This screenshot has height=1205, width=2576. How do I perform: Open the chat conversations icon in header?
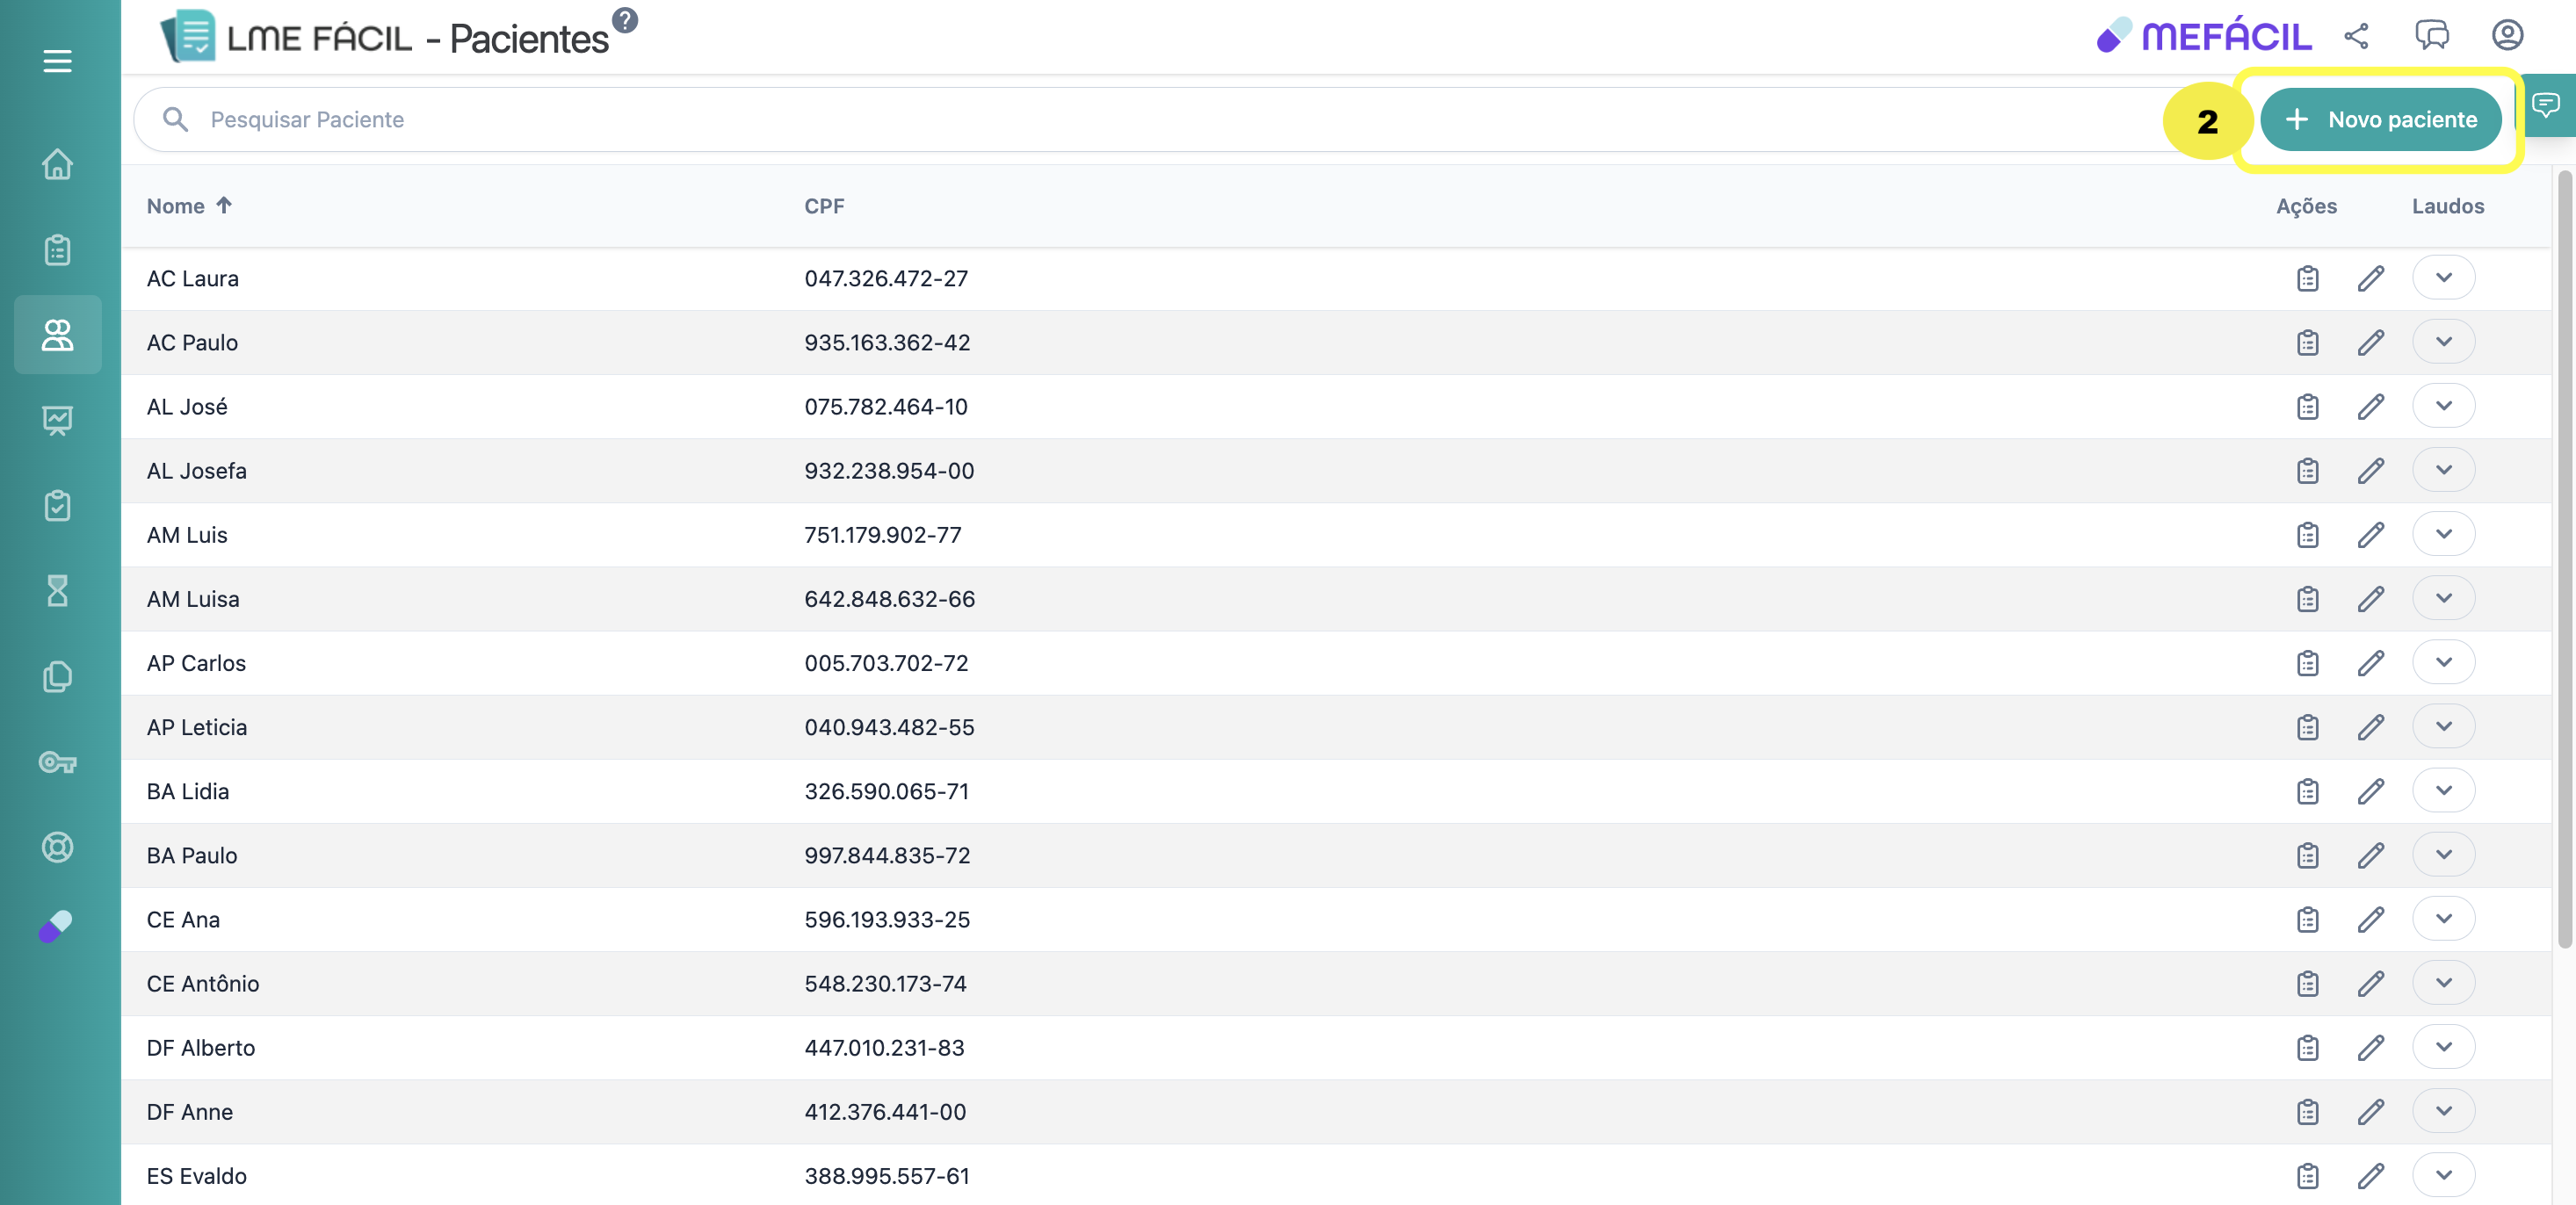(2431, 36)
